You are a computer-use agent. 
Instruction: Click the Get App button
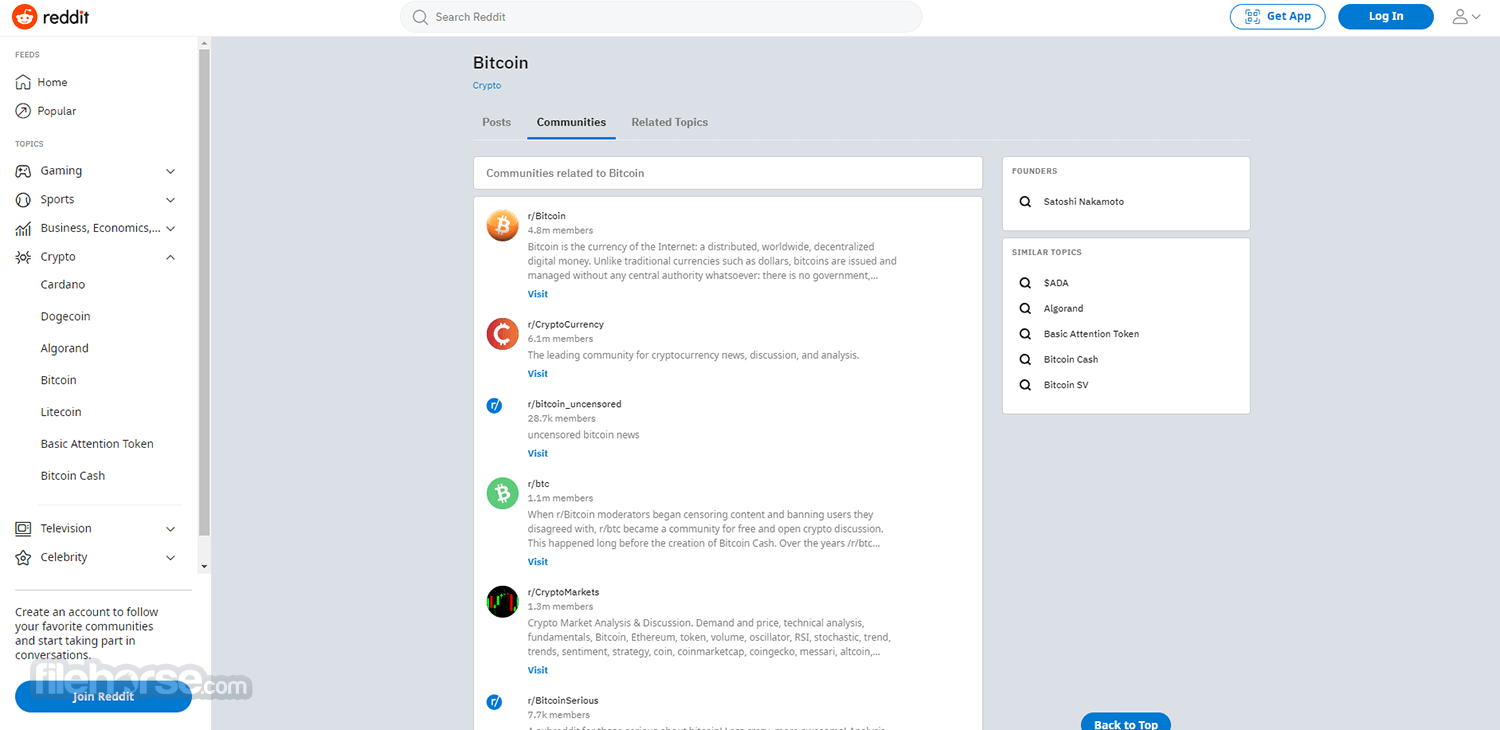tap(1277, 16)
